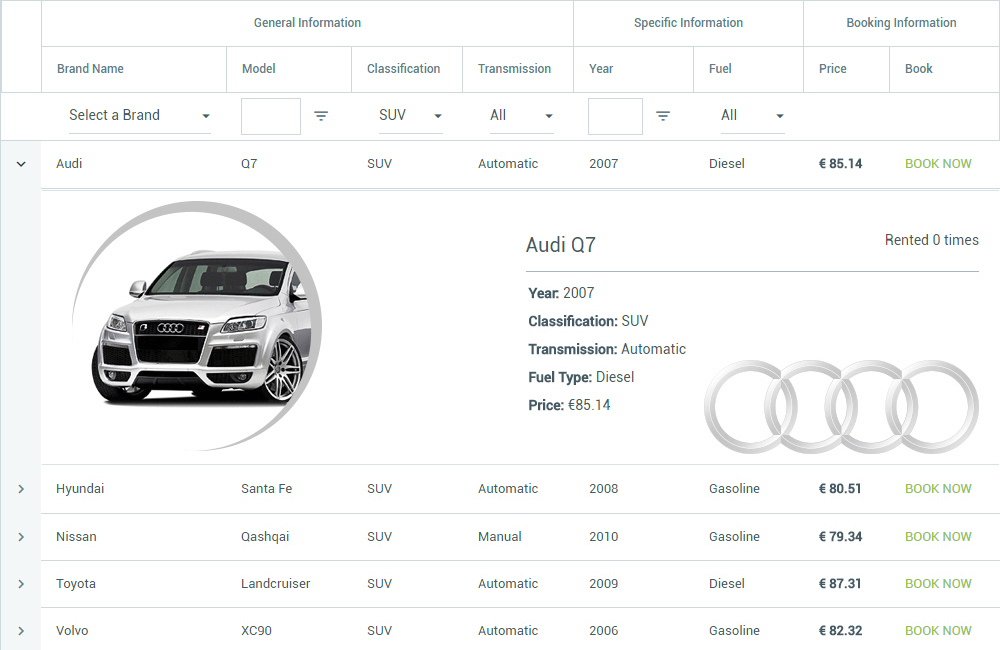Click the silver Audi Q7 car photo
Viewport: 1000px width, 650px height.
coord(200,328)
